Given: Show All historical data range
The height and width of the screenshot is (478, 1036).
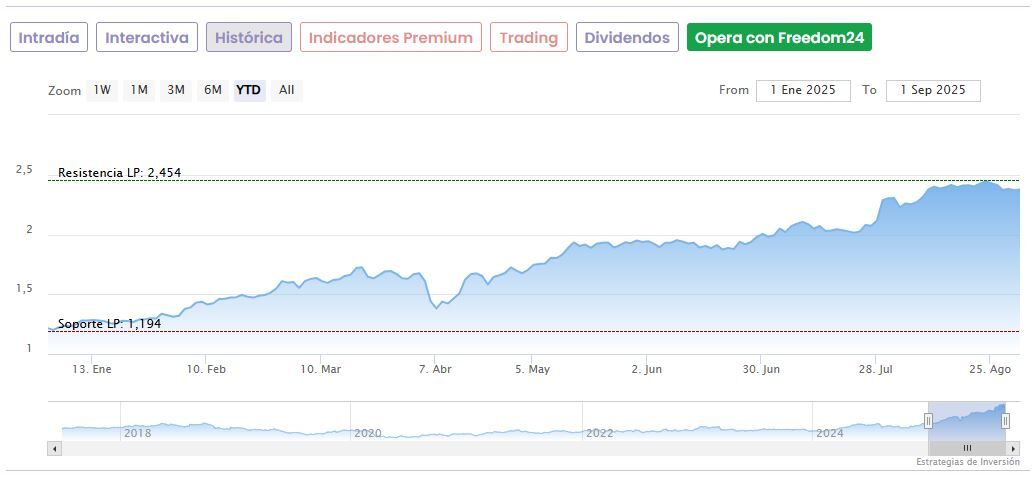Looking at the screenshot, I should click(287, 90).
